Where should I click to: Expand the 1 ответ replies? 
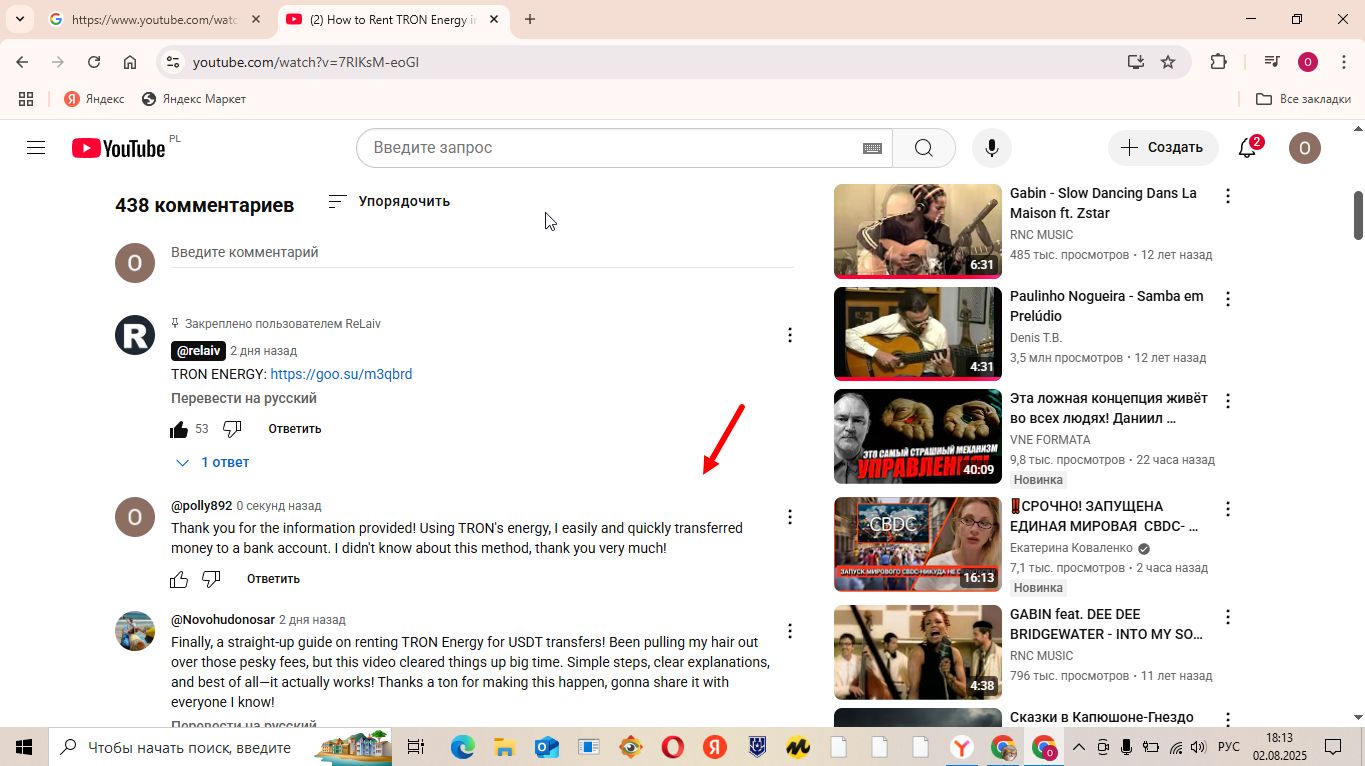click(212, 462)
